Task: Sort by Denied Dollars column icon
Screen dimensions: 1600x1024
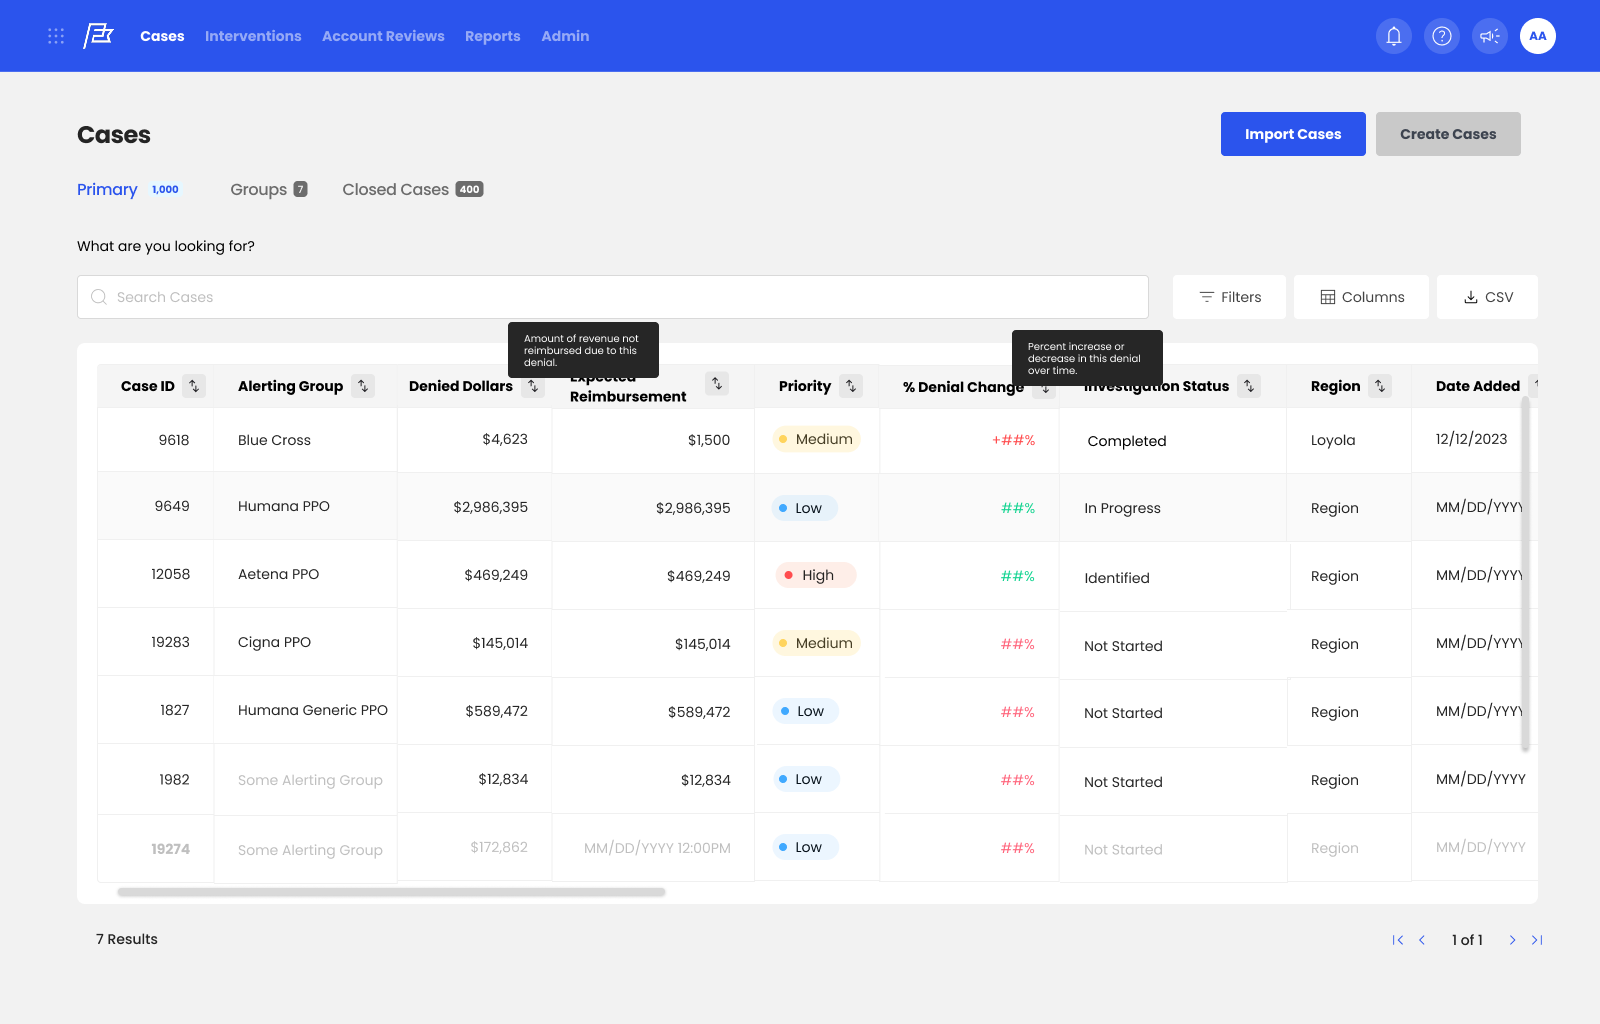Action: 533,386
